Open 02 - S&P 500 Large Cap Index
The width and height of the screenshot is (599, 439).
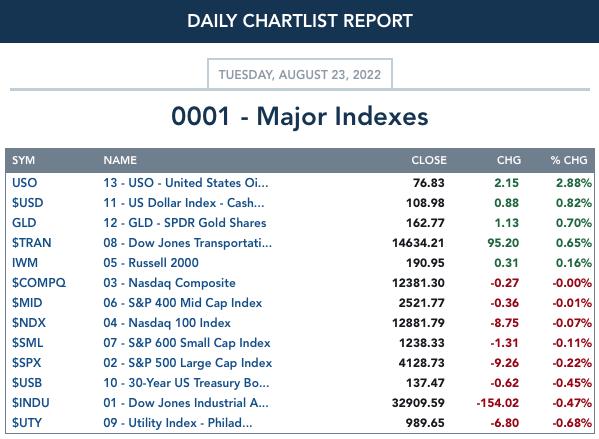point(188,363)
